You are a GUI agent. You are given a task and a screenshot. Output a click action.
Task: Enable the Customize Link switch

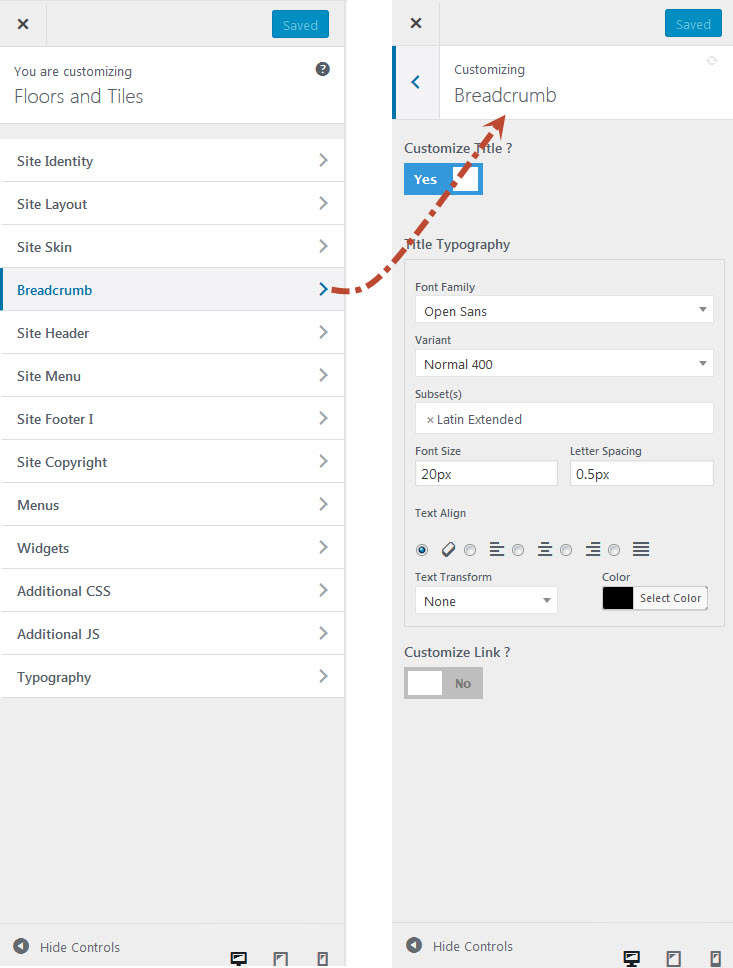click(443, 683)
